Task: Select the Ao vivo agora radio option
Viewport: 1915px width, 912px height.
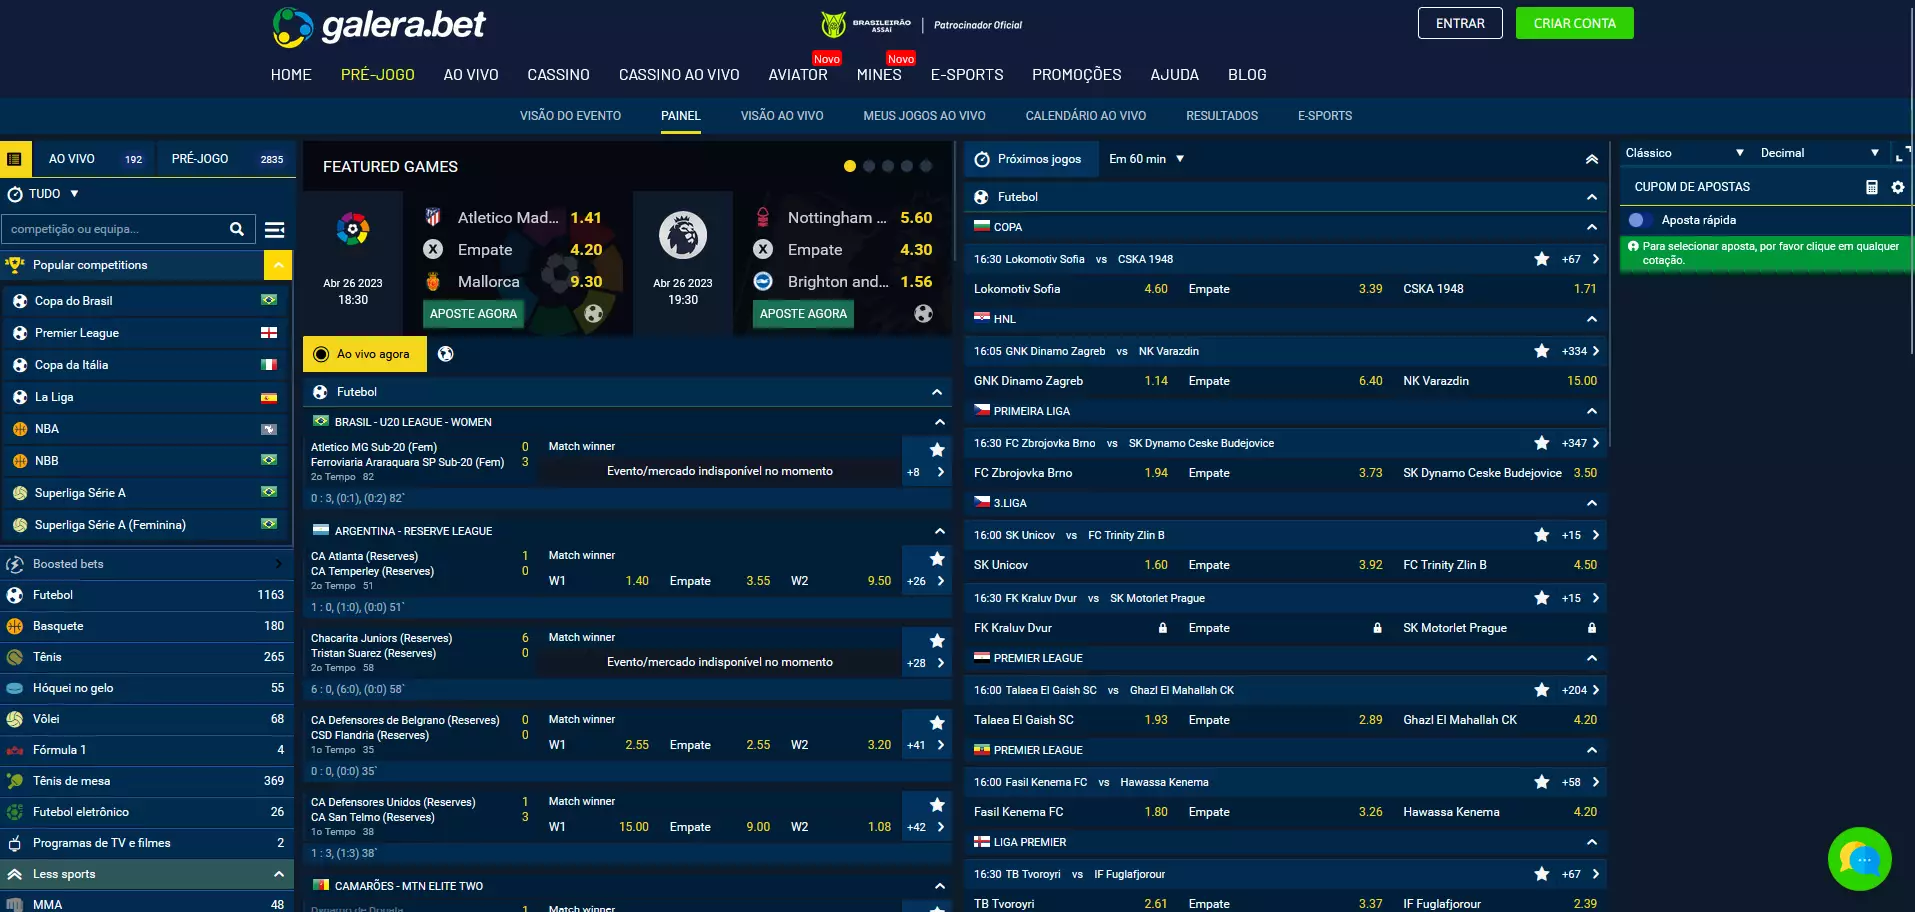Action: point(321,354)
